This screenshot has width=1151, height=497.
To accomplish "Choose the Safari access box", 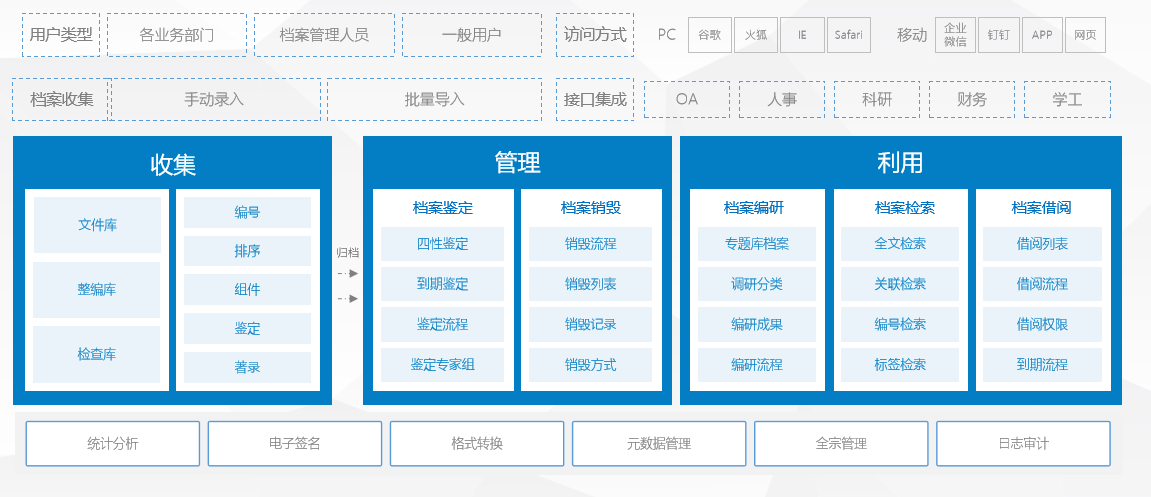I will pos(849,35).
